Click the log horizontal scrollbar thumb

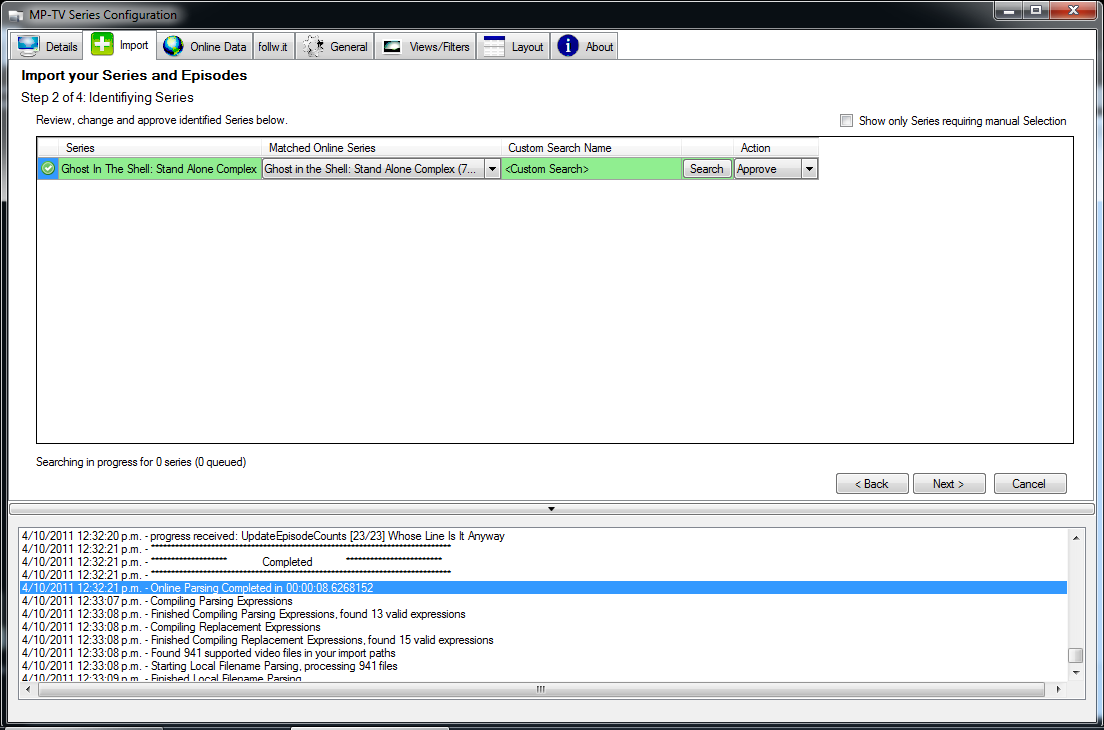click(541, 689)
